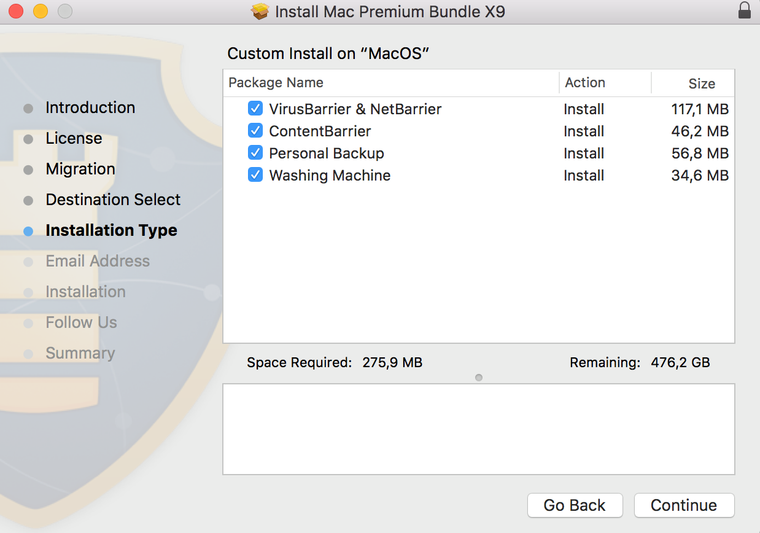
Task: Close the installer with red button
Action: [16, 11]
